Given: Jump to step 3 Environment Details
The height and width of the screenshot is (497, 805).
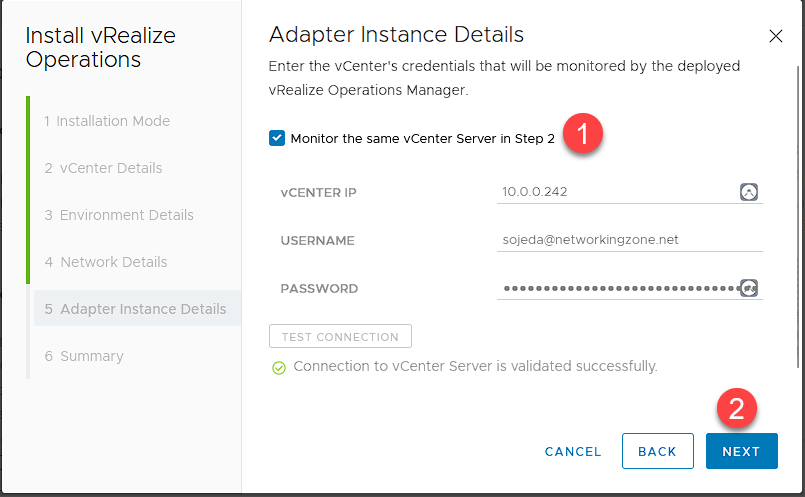Looking at the screenshot, I should 119,215.
